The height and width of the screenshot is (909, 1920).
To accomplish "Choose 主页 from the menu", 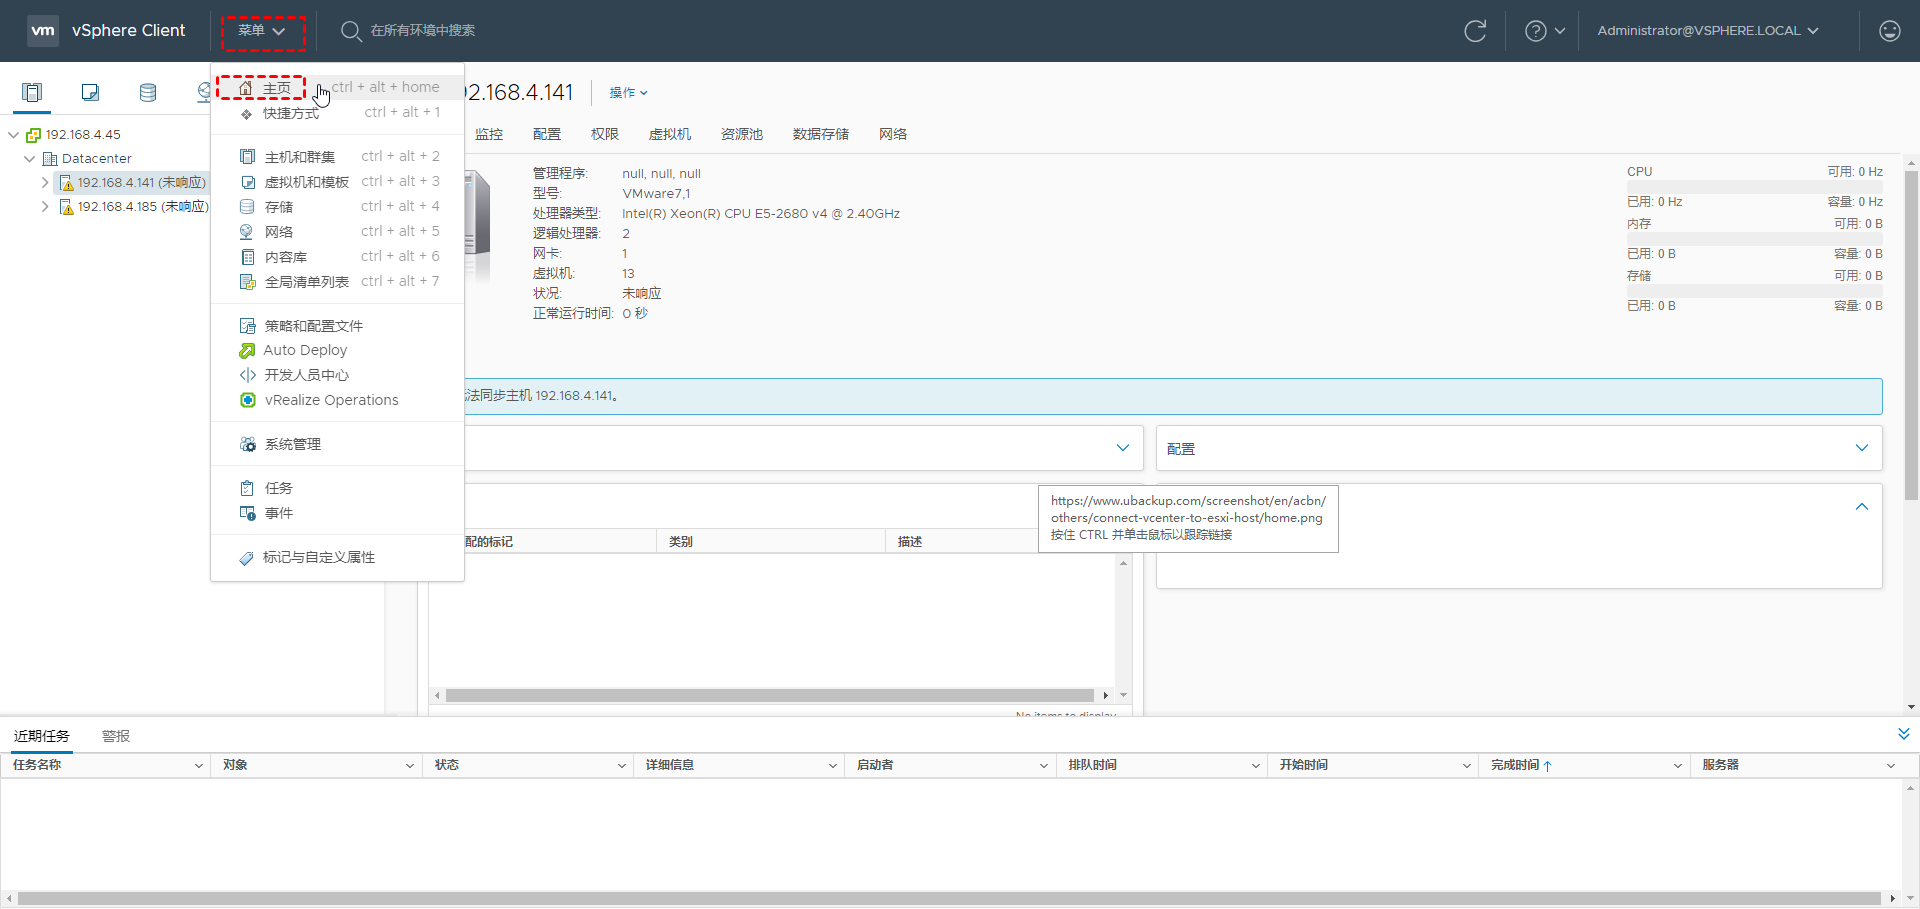I will tap(276, 88).
